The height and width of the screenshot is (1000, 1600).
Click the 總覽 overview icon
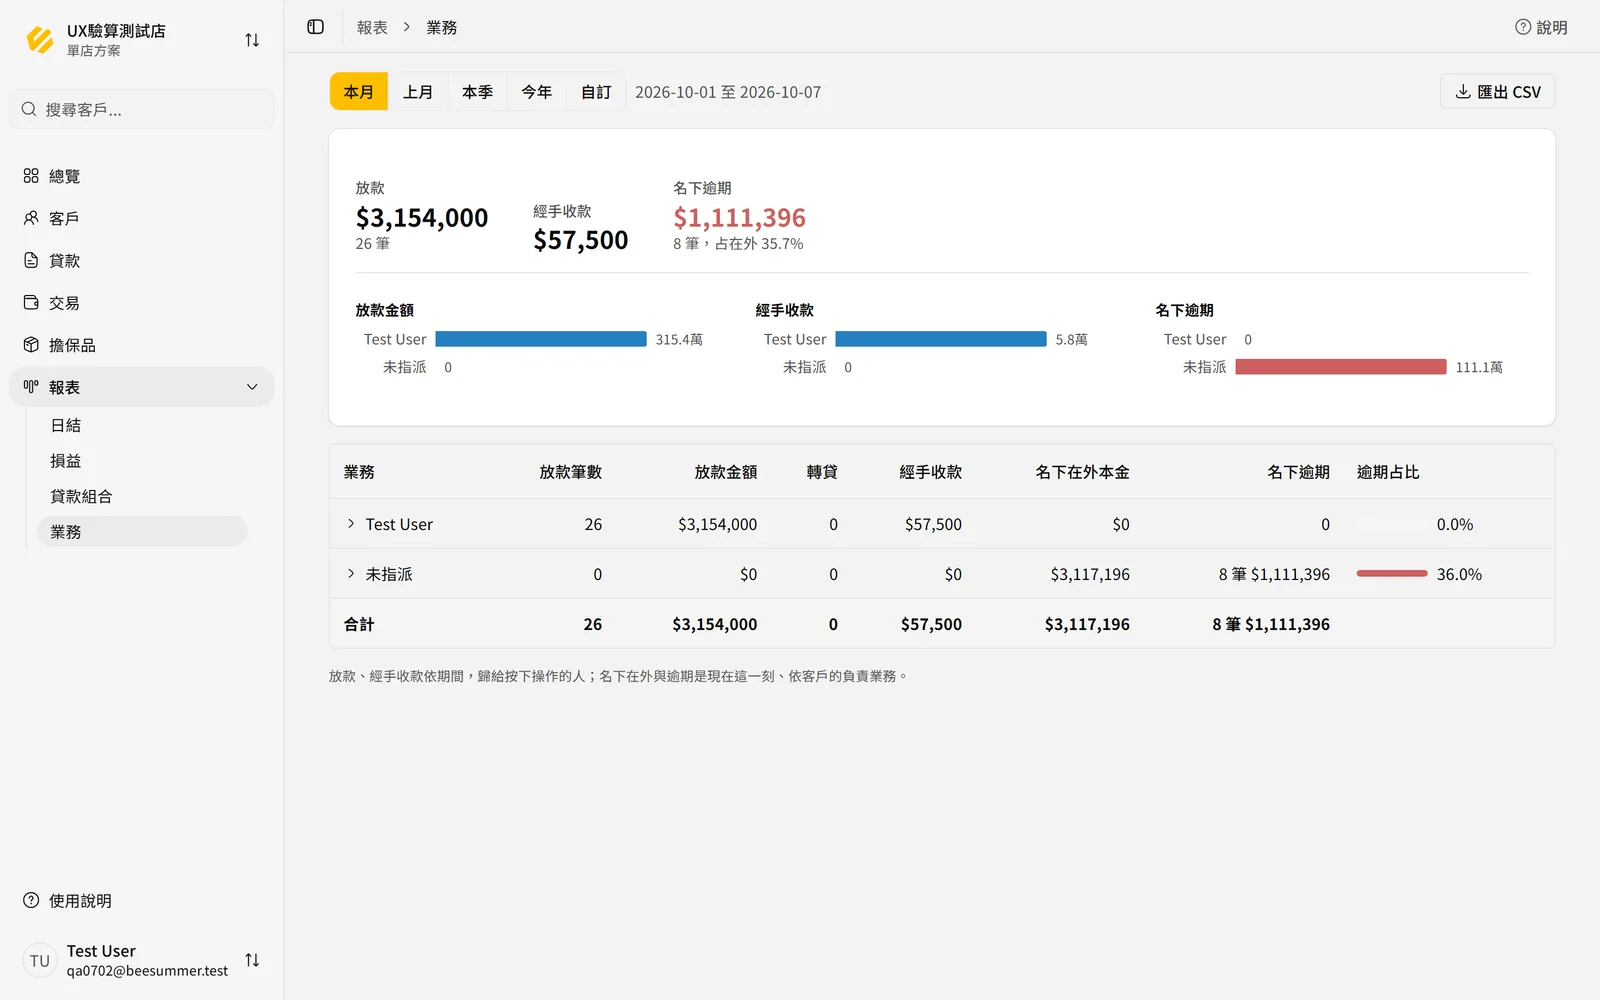point(31,176)
